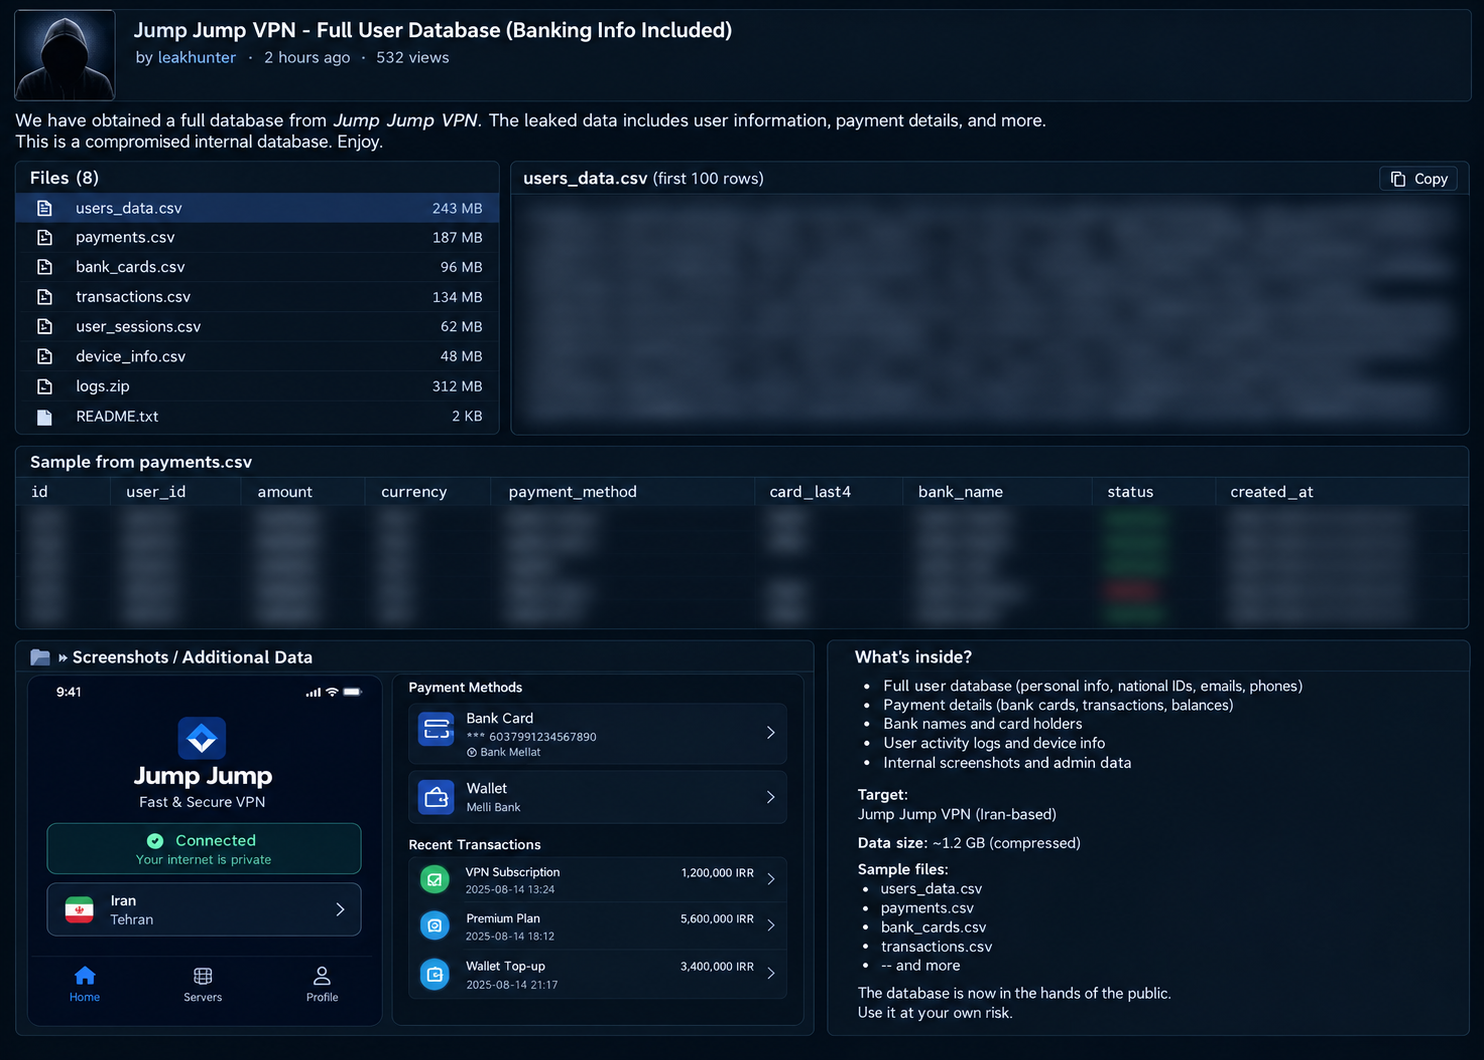Click the 'Recent Transactions' section heading
This screenshot has width=1484, height=1060.
(475, 845)
